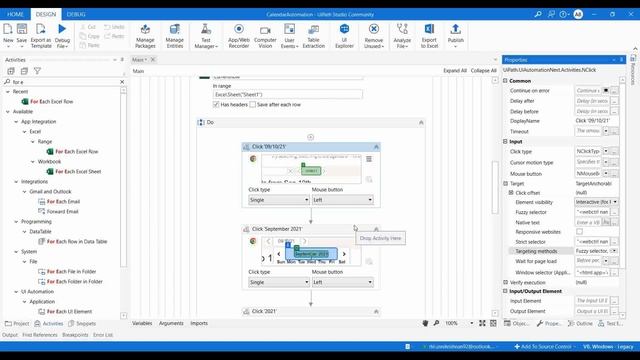640x360 pixels.
Task: Open Test Manager menu
Action: coord(206,36)
